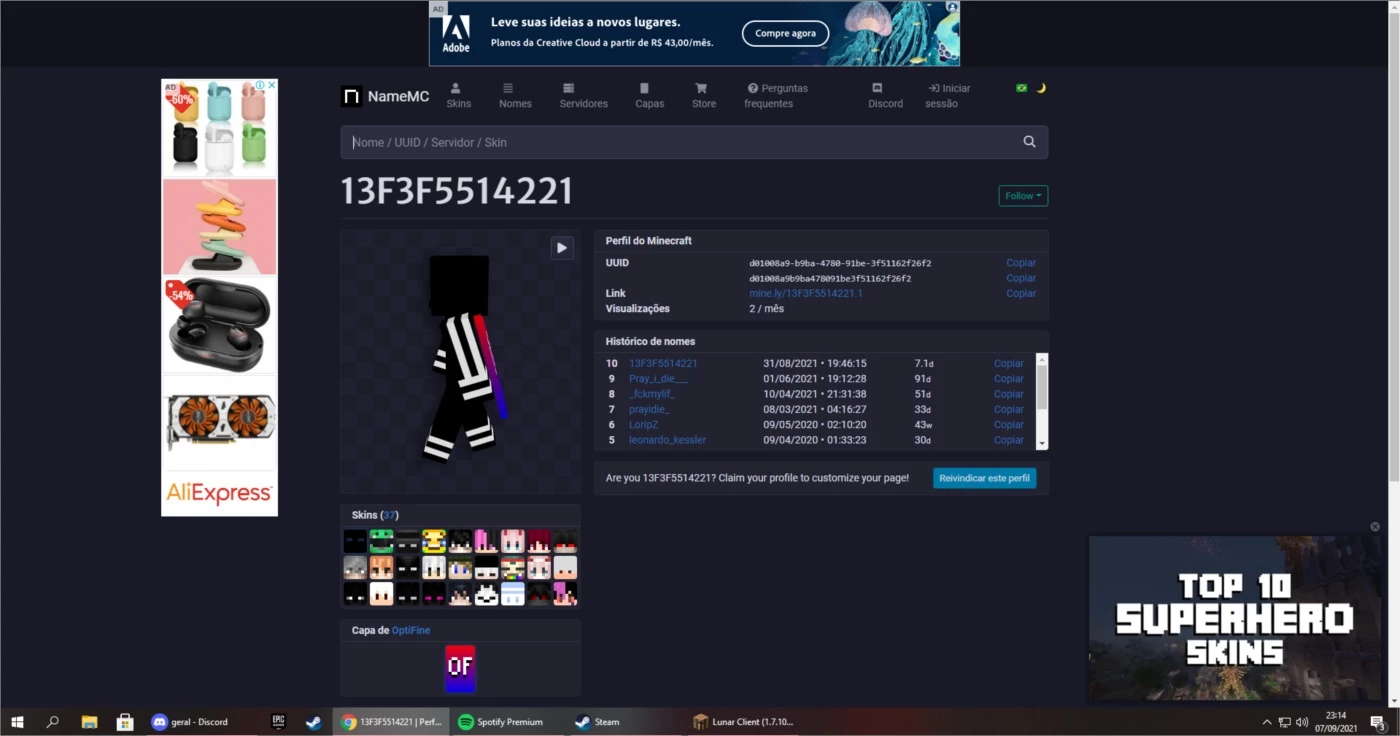This screenshot has height=736, width=1400.
Task: Toggle dark mode moon icon
Action: (1041, 88)
